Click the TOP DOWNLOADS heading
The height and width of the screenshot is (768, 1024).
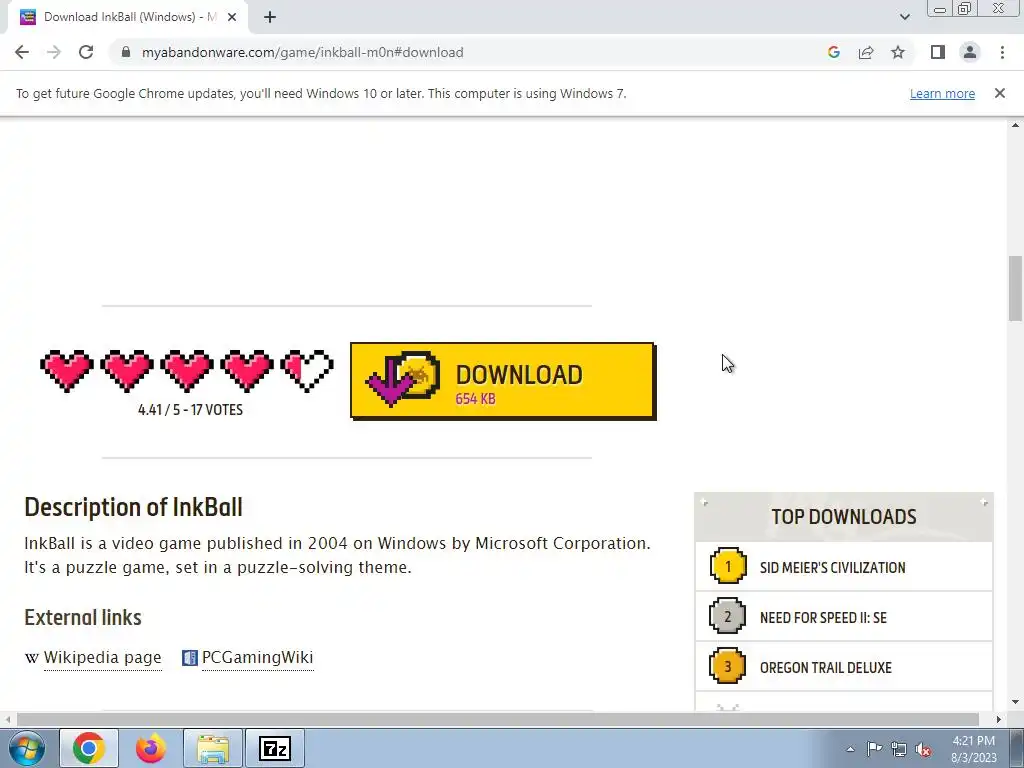tap(844, 517)
